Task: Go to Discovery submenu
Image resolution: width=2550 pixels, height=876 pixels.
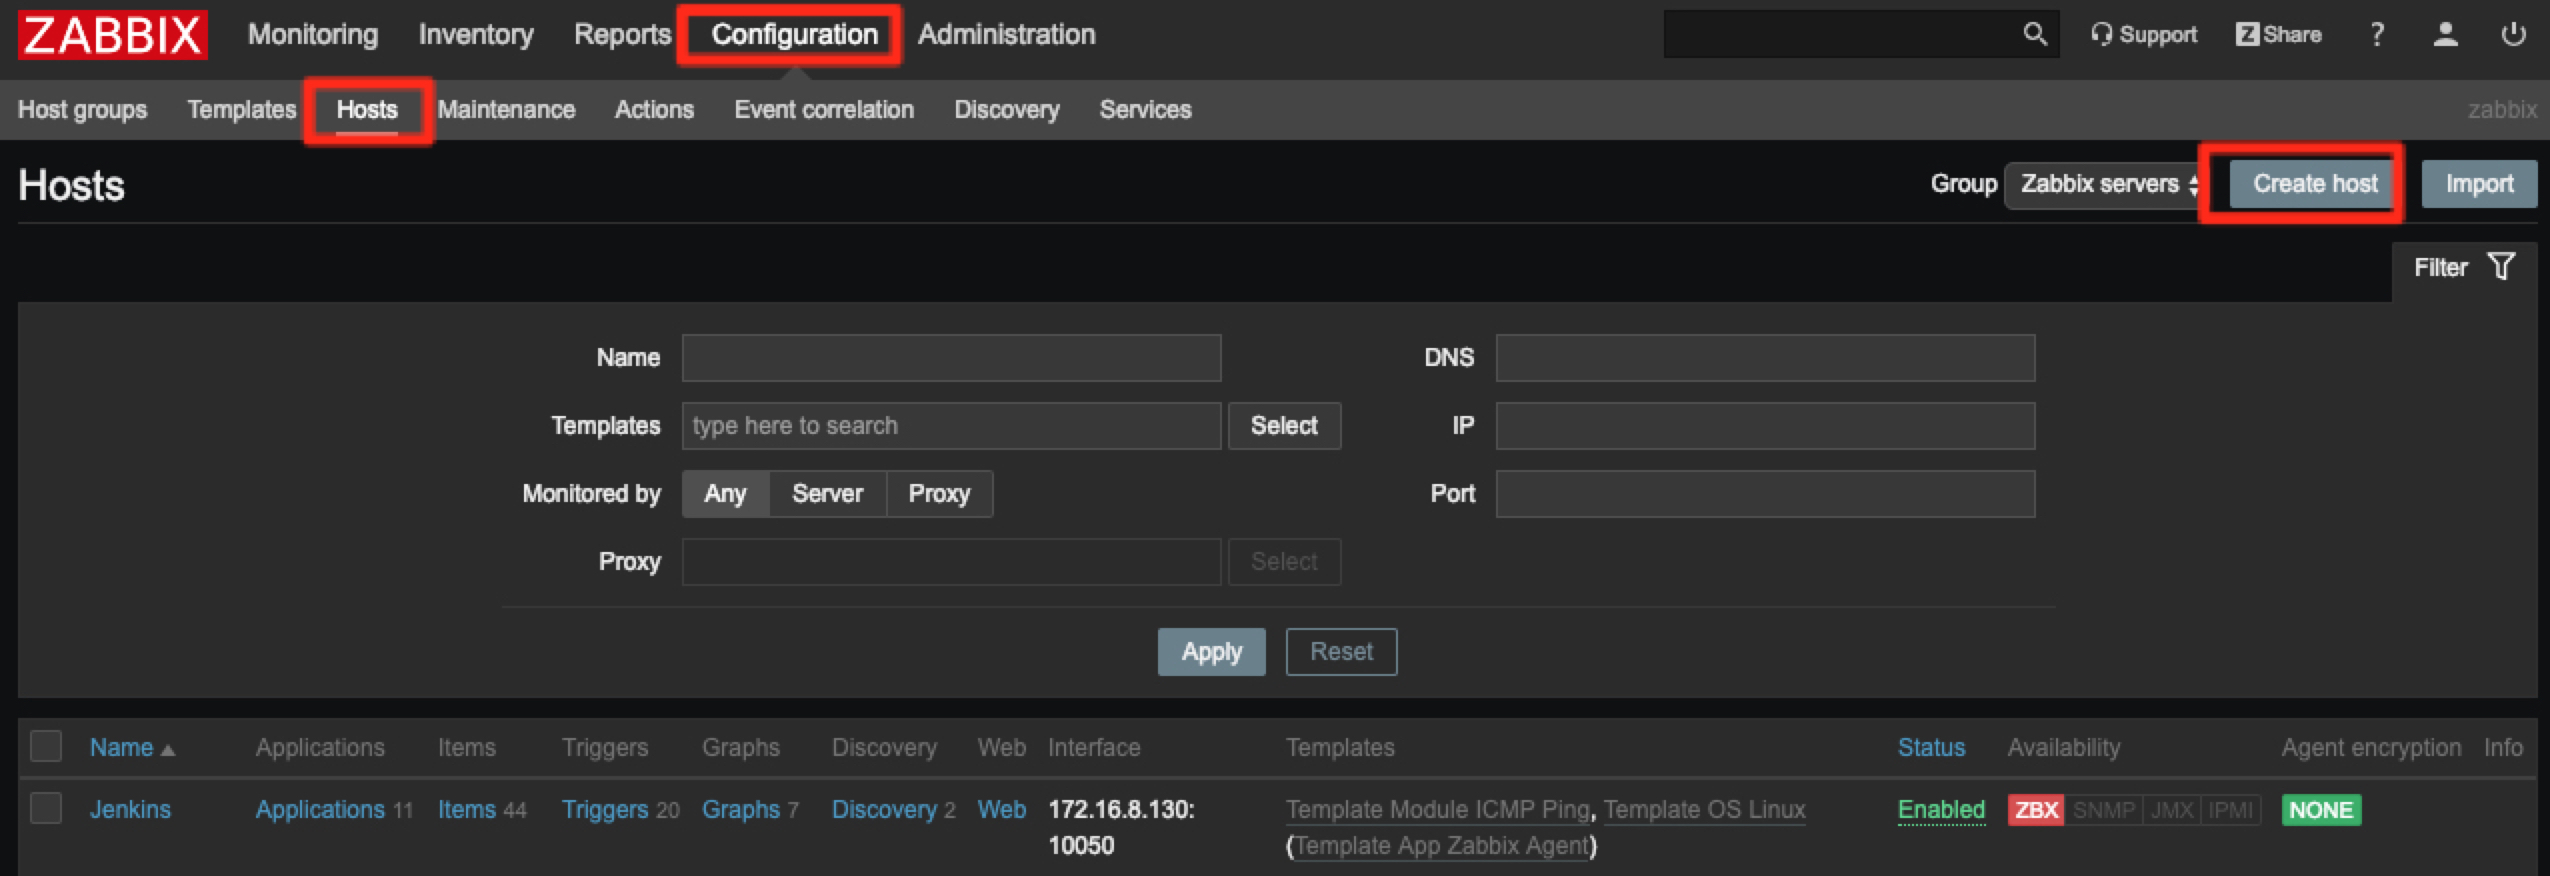Action: pos(1007,110)
